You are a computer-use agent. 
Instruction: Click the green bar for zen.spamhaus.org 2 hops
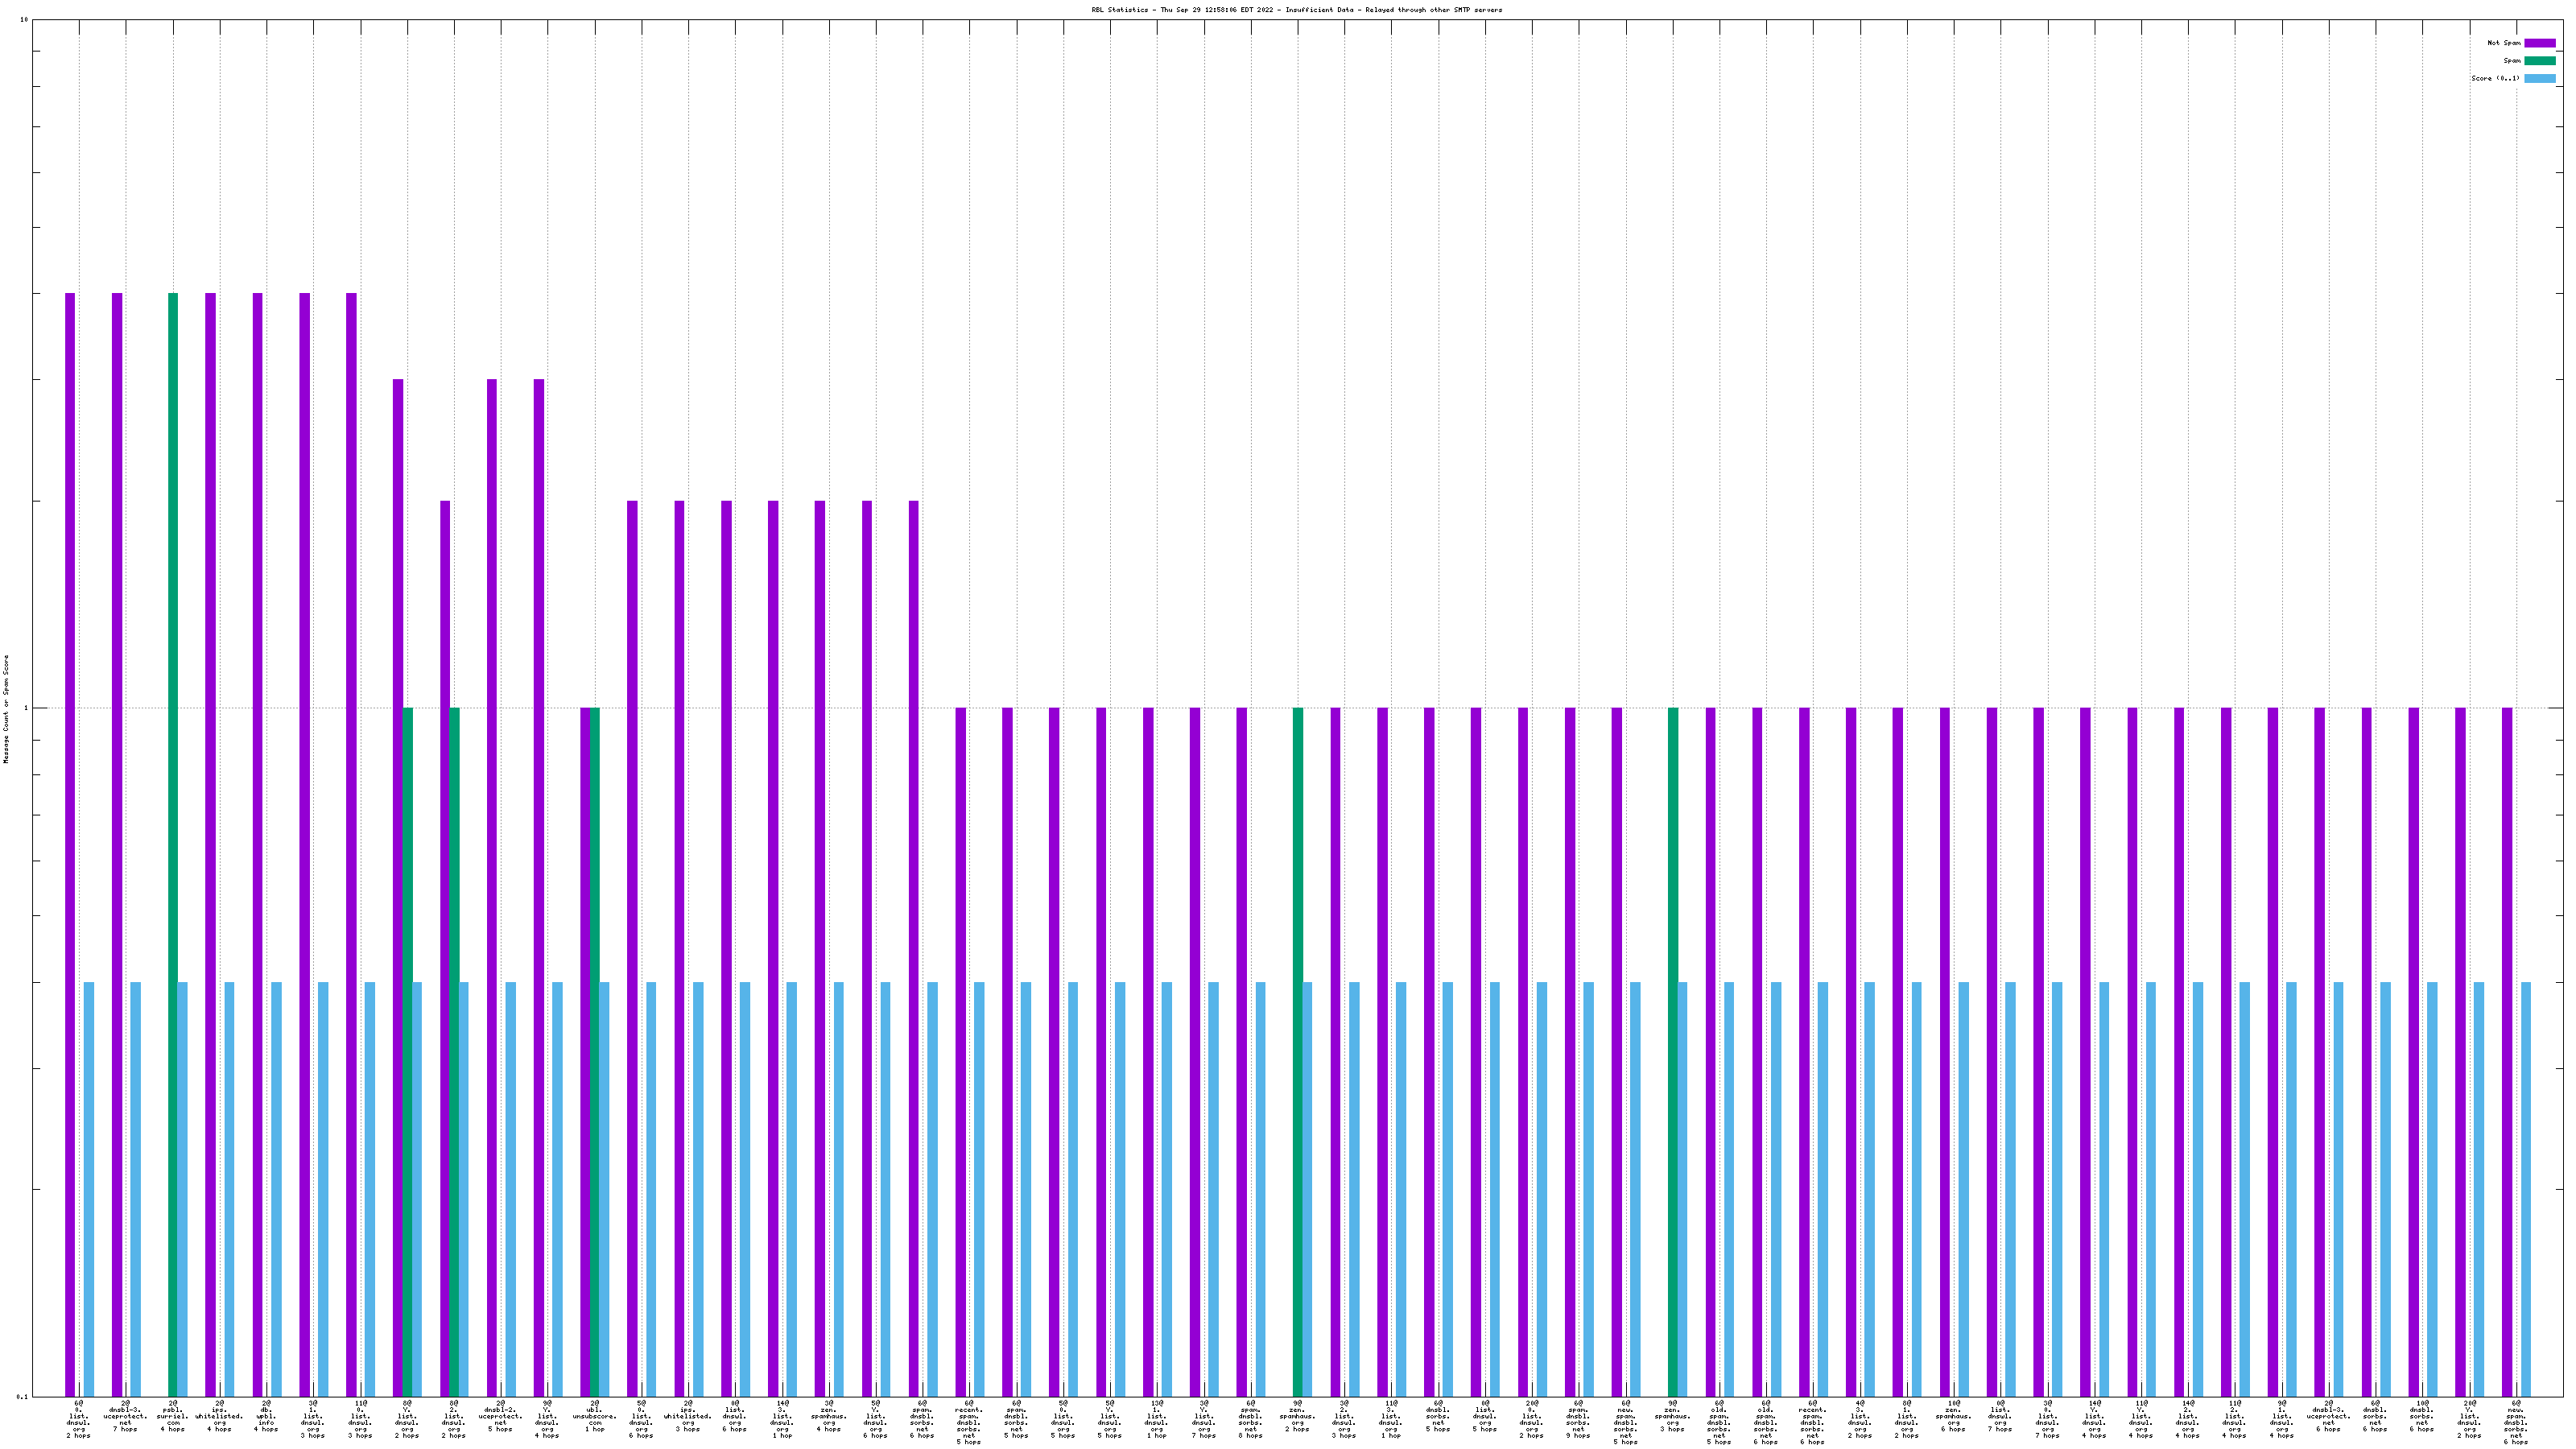[1298, 1050]
